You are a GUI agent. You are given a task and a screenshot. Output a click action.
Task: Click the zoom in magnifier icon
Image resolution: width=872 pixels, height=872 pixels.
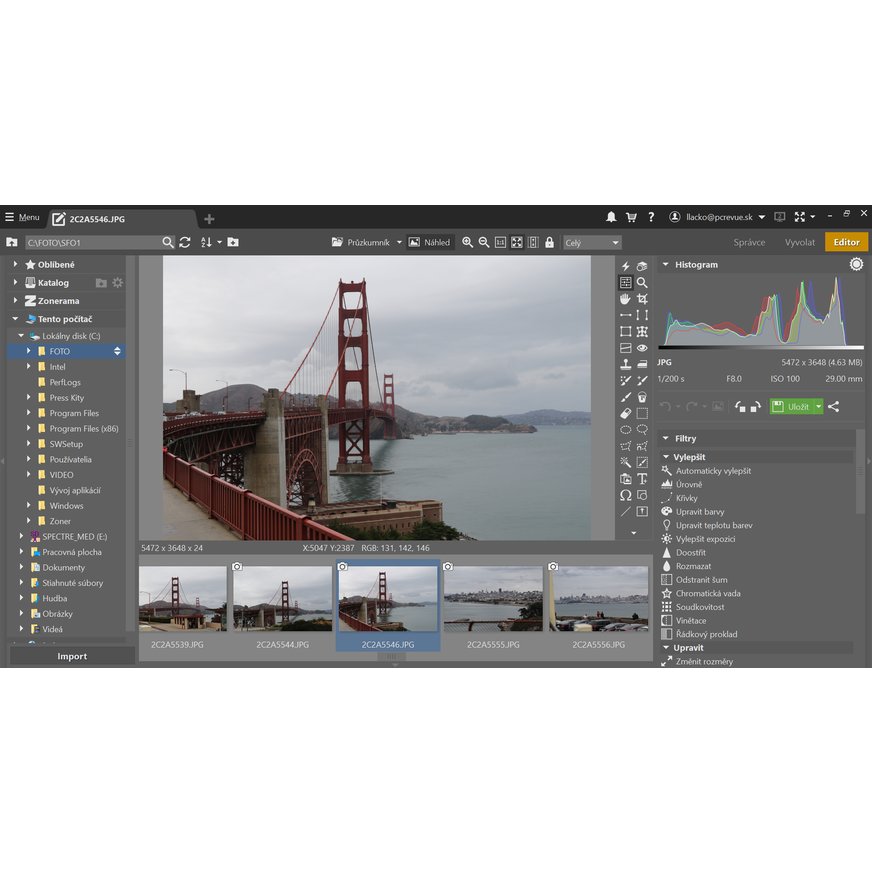point(466,242)
